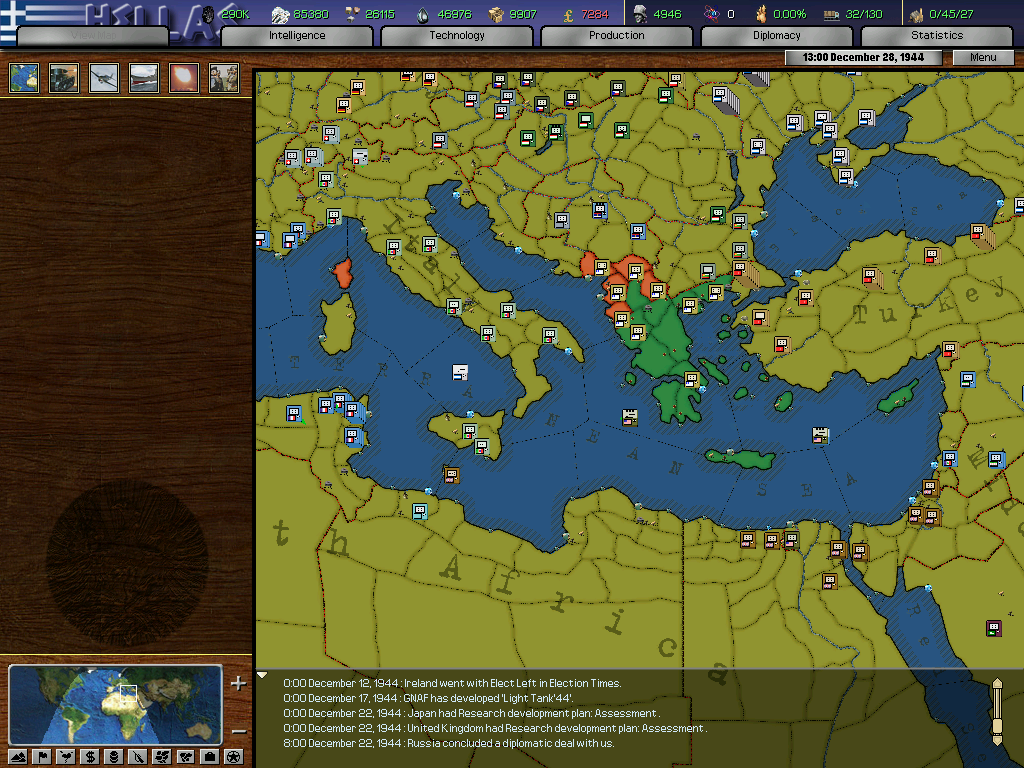
Task: Click the manpower soldier helmet icon
Action: click(641, 14)
